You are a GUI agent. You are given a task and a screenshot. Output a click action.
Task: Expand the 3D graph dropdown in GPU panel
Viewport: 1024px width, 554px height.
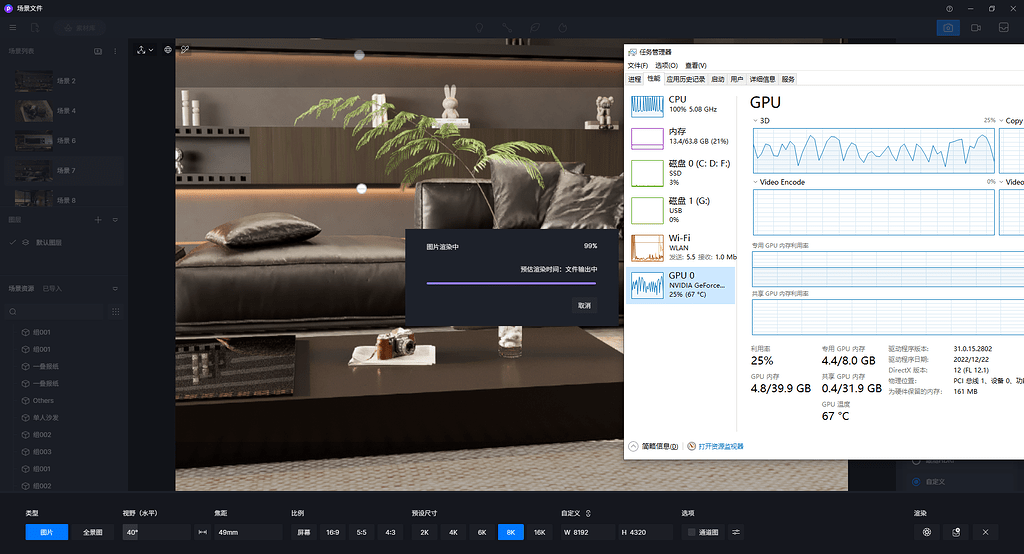(x=757, y=120)
